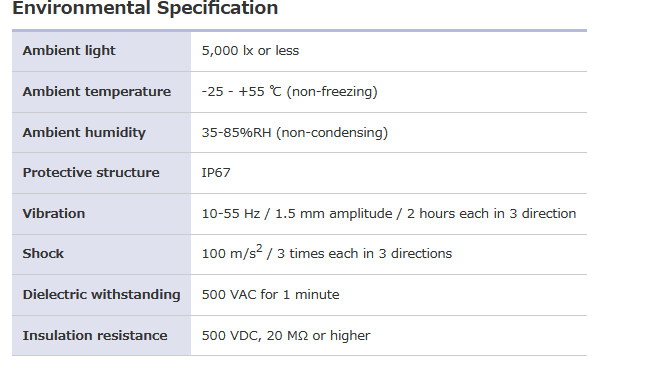Image resolution: width=658 pixels, height=384 pixels.
Task: Click the 5,000 lx or less value
Action: pyautogui.click(x=250, y=51)
